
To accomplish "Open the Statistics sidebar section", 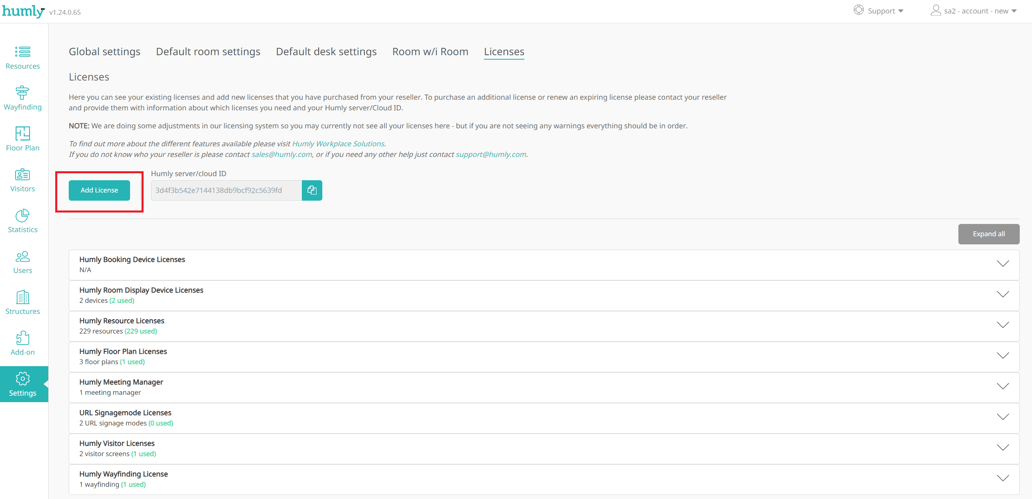I will tap(23, 221).
